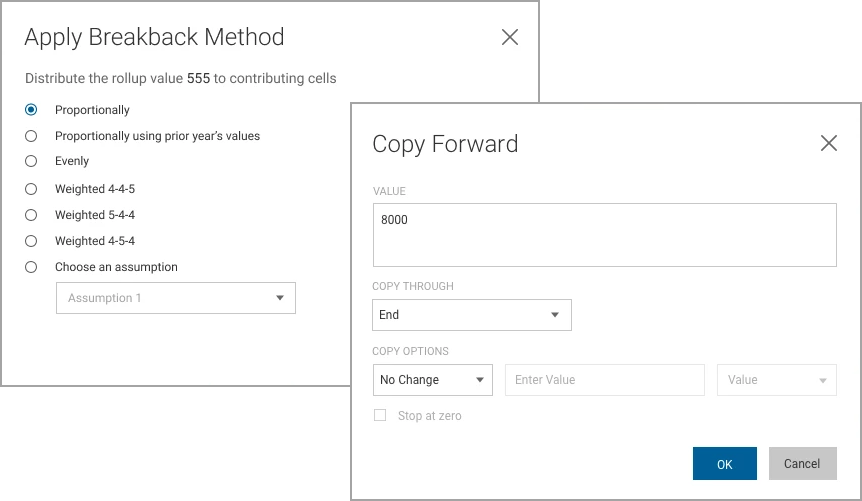Toggle the Stop at zero checkbox
Screen dimensions: 862x501
click(x=380, y=415)
